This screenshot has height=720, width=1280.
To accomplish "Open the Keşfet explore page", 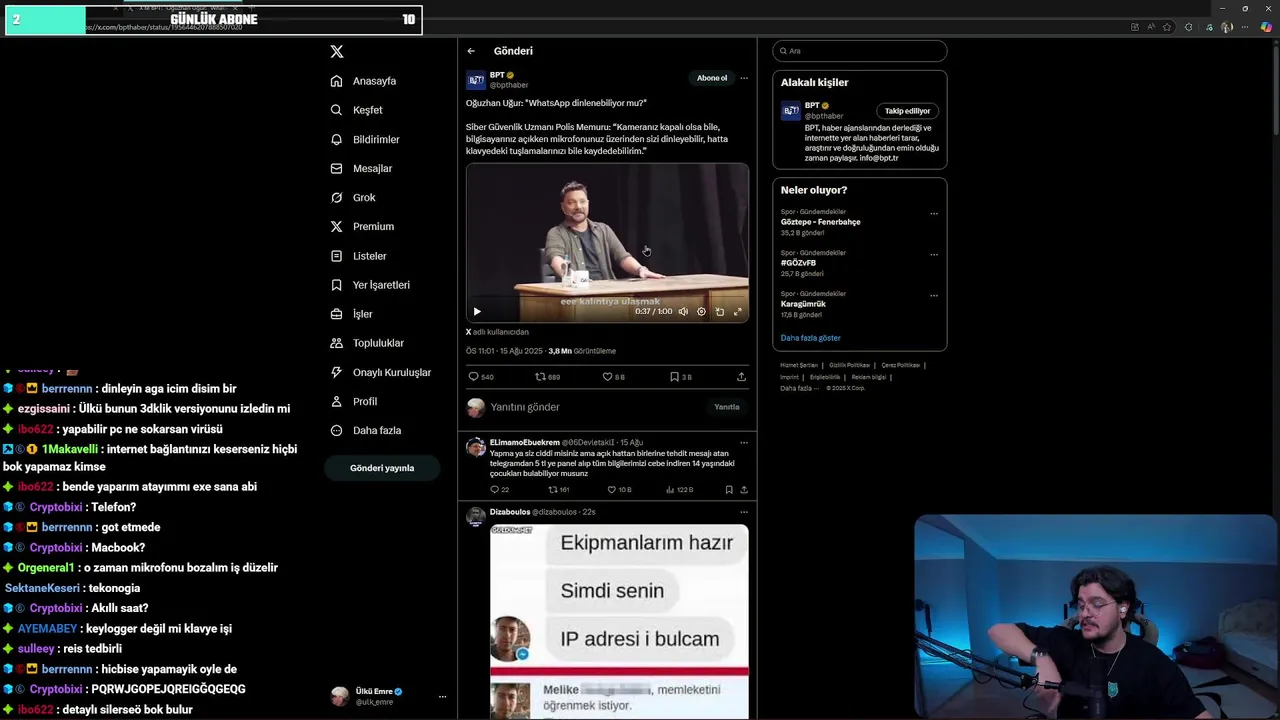I will pyautogui.click(x=357, y=110).
